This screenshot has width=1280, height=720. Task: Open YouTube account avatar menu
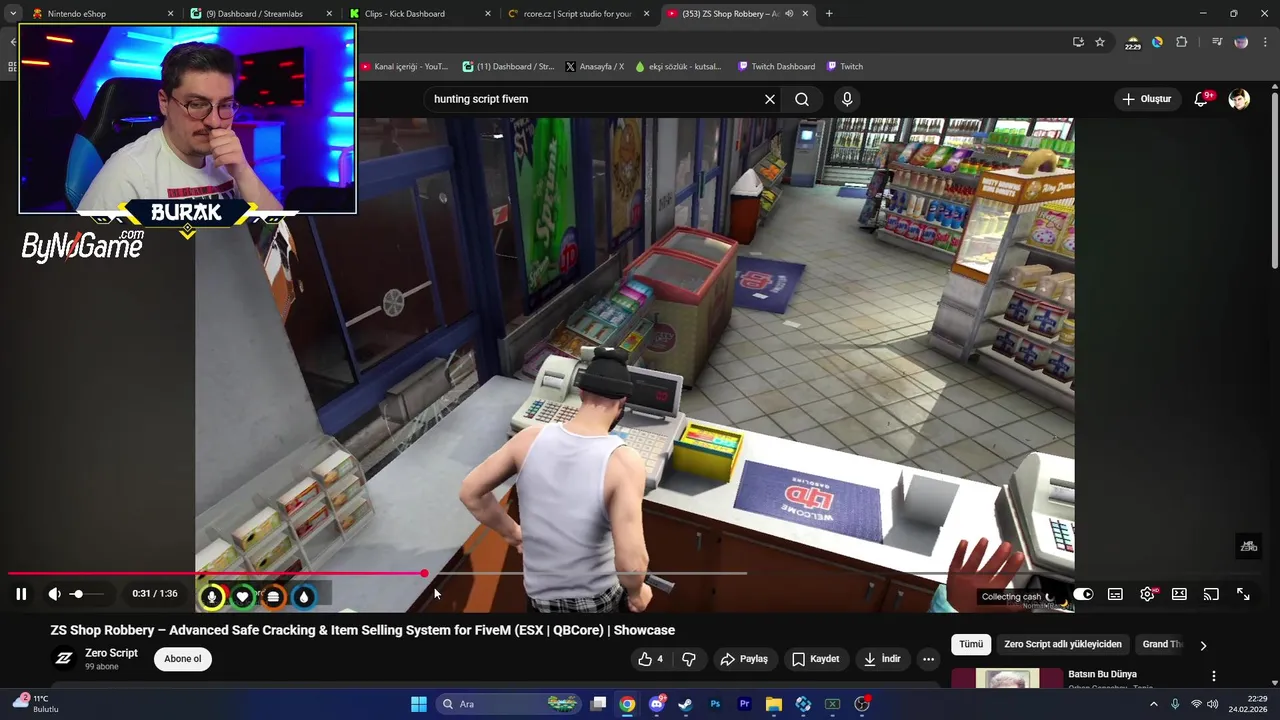pyautogui.click(x=1239, y=99)
